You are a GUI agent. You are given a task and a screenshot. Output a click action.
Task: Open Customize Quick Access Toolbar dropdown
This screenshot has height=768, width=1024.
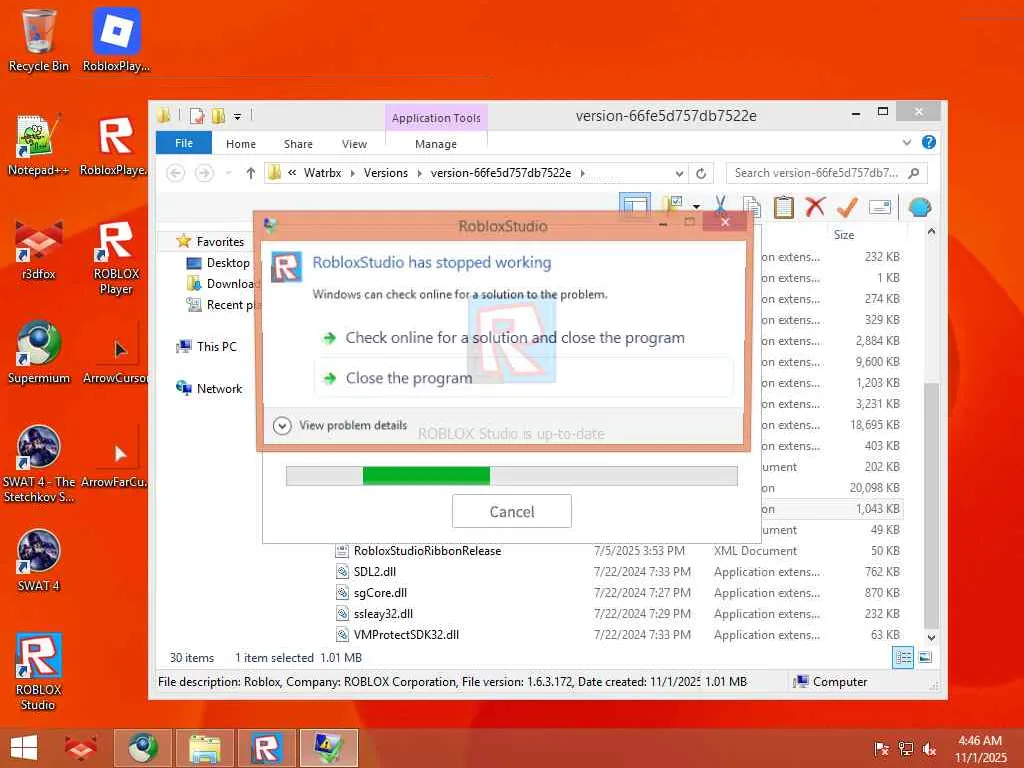(238, 117)
